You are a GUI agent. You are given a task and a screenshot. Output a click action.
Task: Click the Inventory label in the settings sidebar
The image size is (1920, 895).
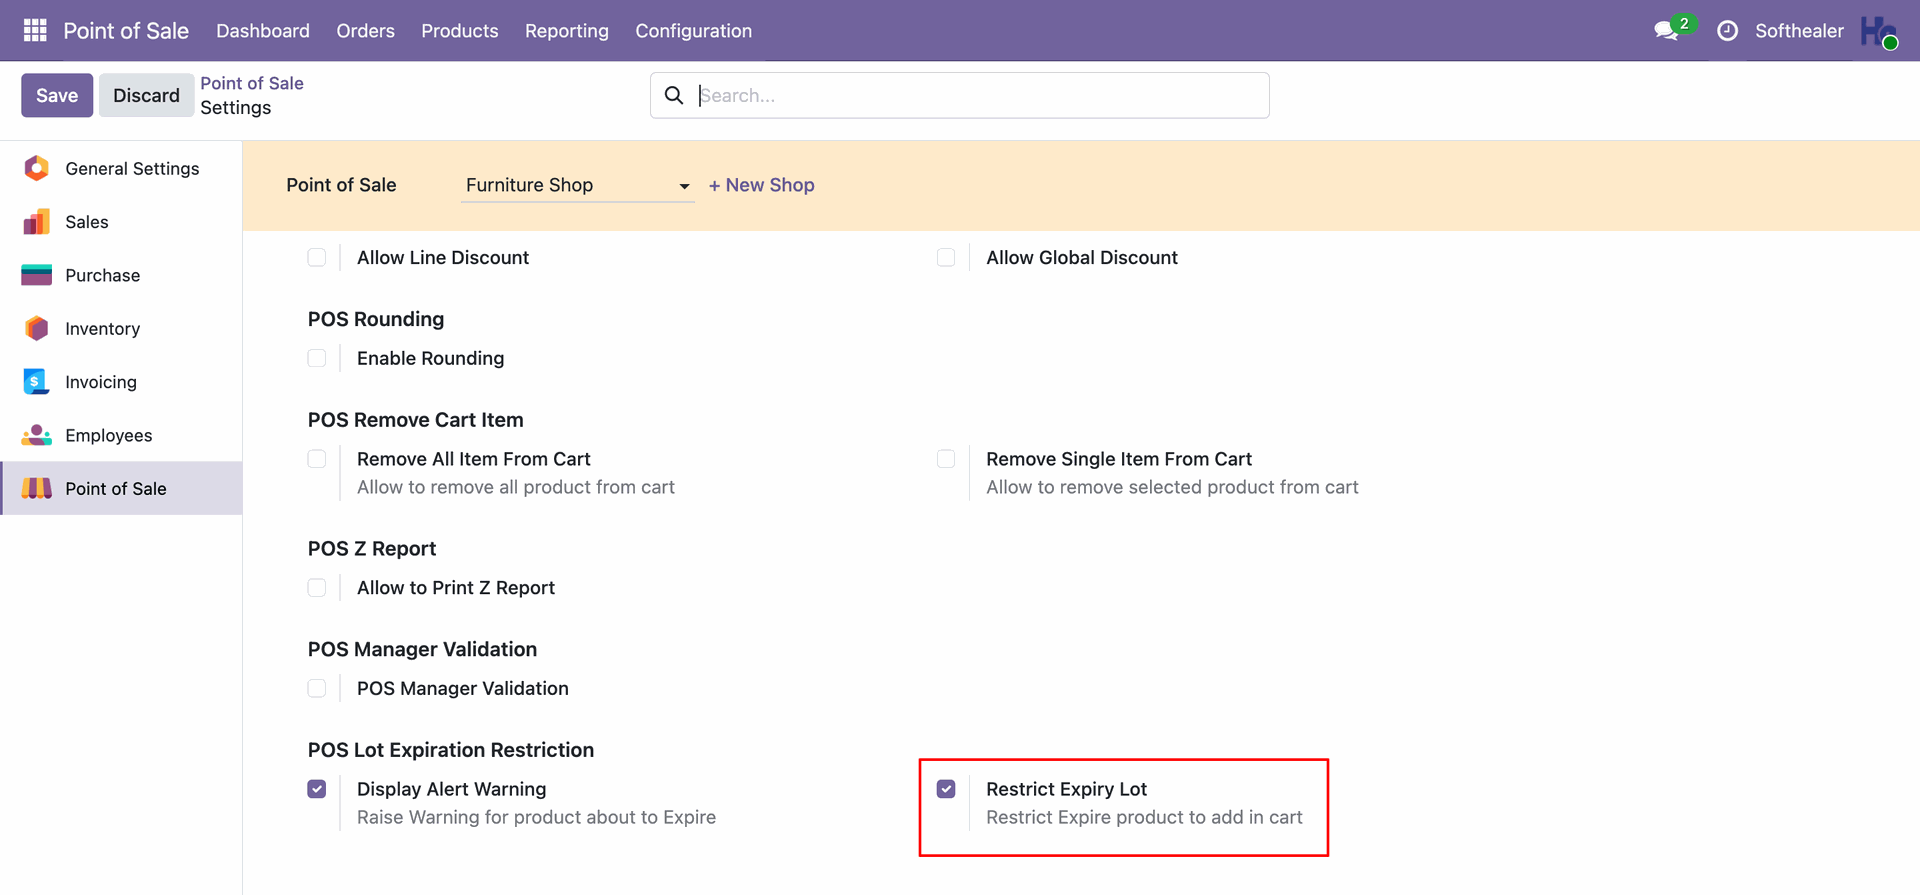(103, 328)
